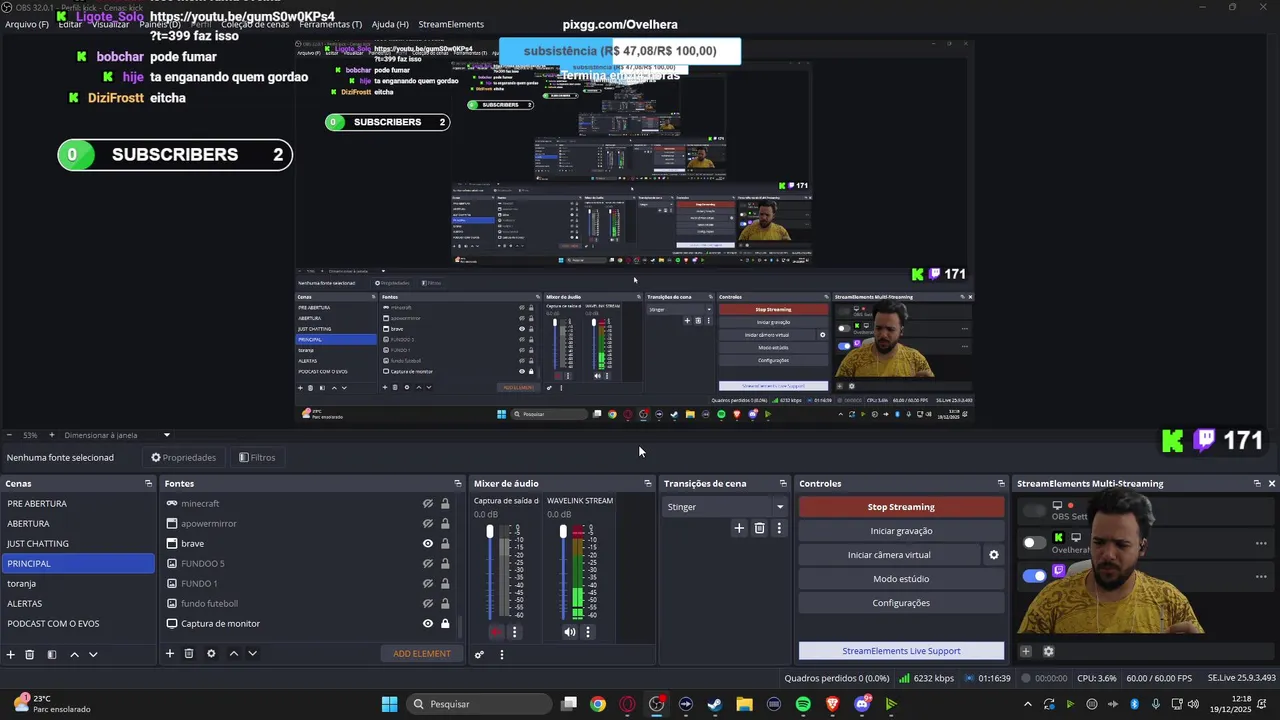The image size is (1280, 720).
Task: Open virtual camera settings gear
Action: 994,555
